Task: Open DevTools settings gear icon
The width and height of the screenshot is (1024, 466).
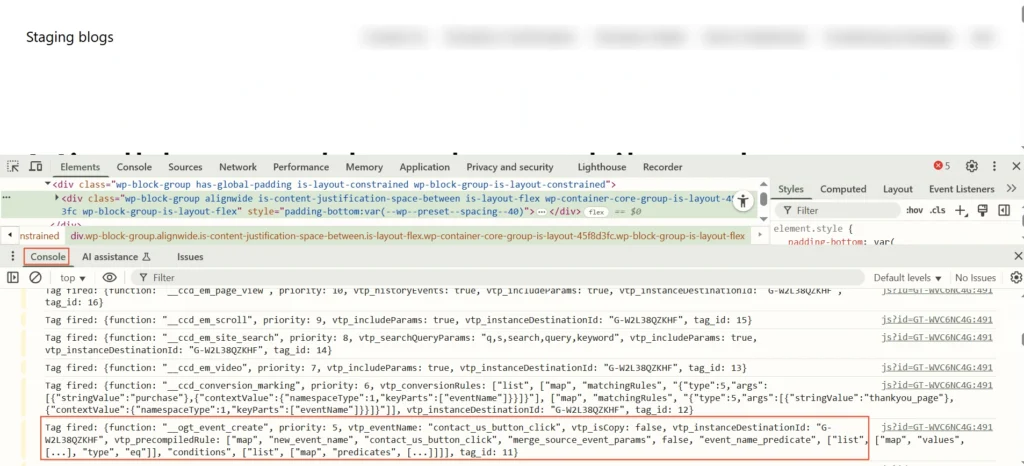Action: 971,167
